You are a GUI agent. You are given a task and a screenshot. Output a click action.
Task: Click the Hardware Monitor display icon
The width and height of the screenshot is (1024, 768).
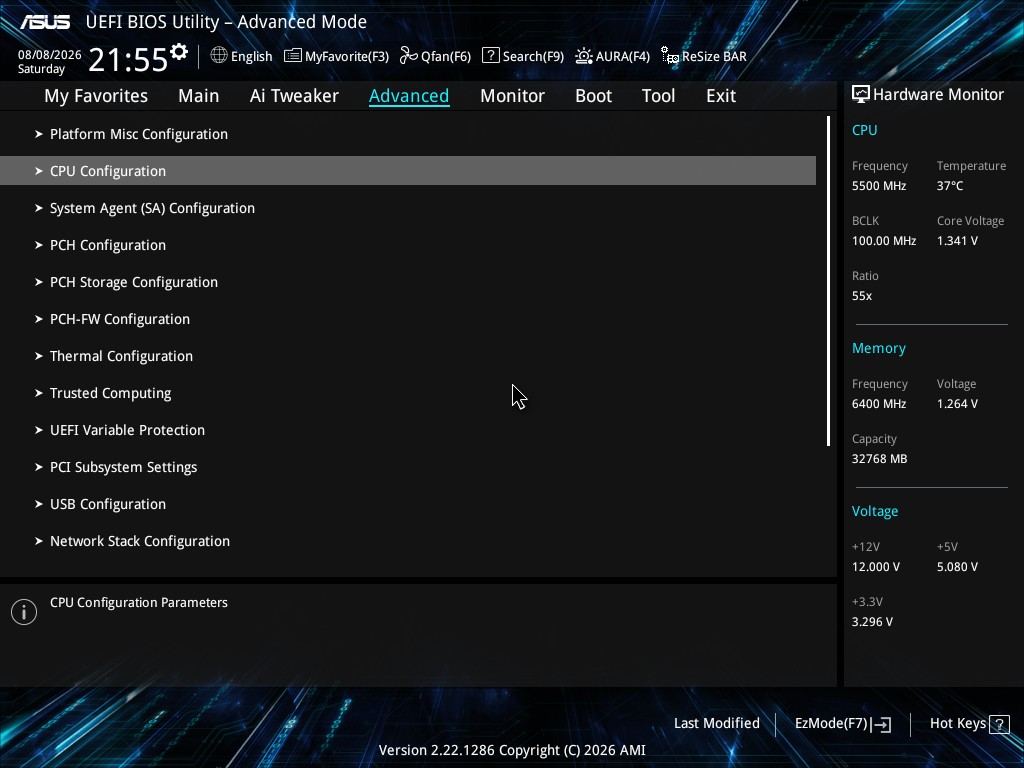tap(861, 95)
